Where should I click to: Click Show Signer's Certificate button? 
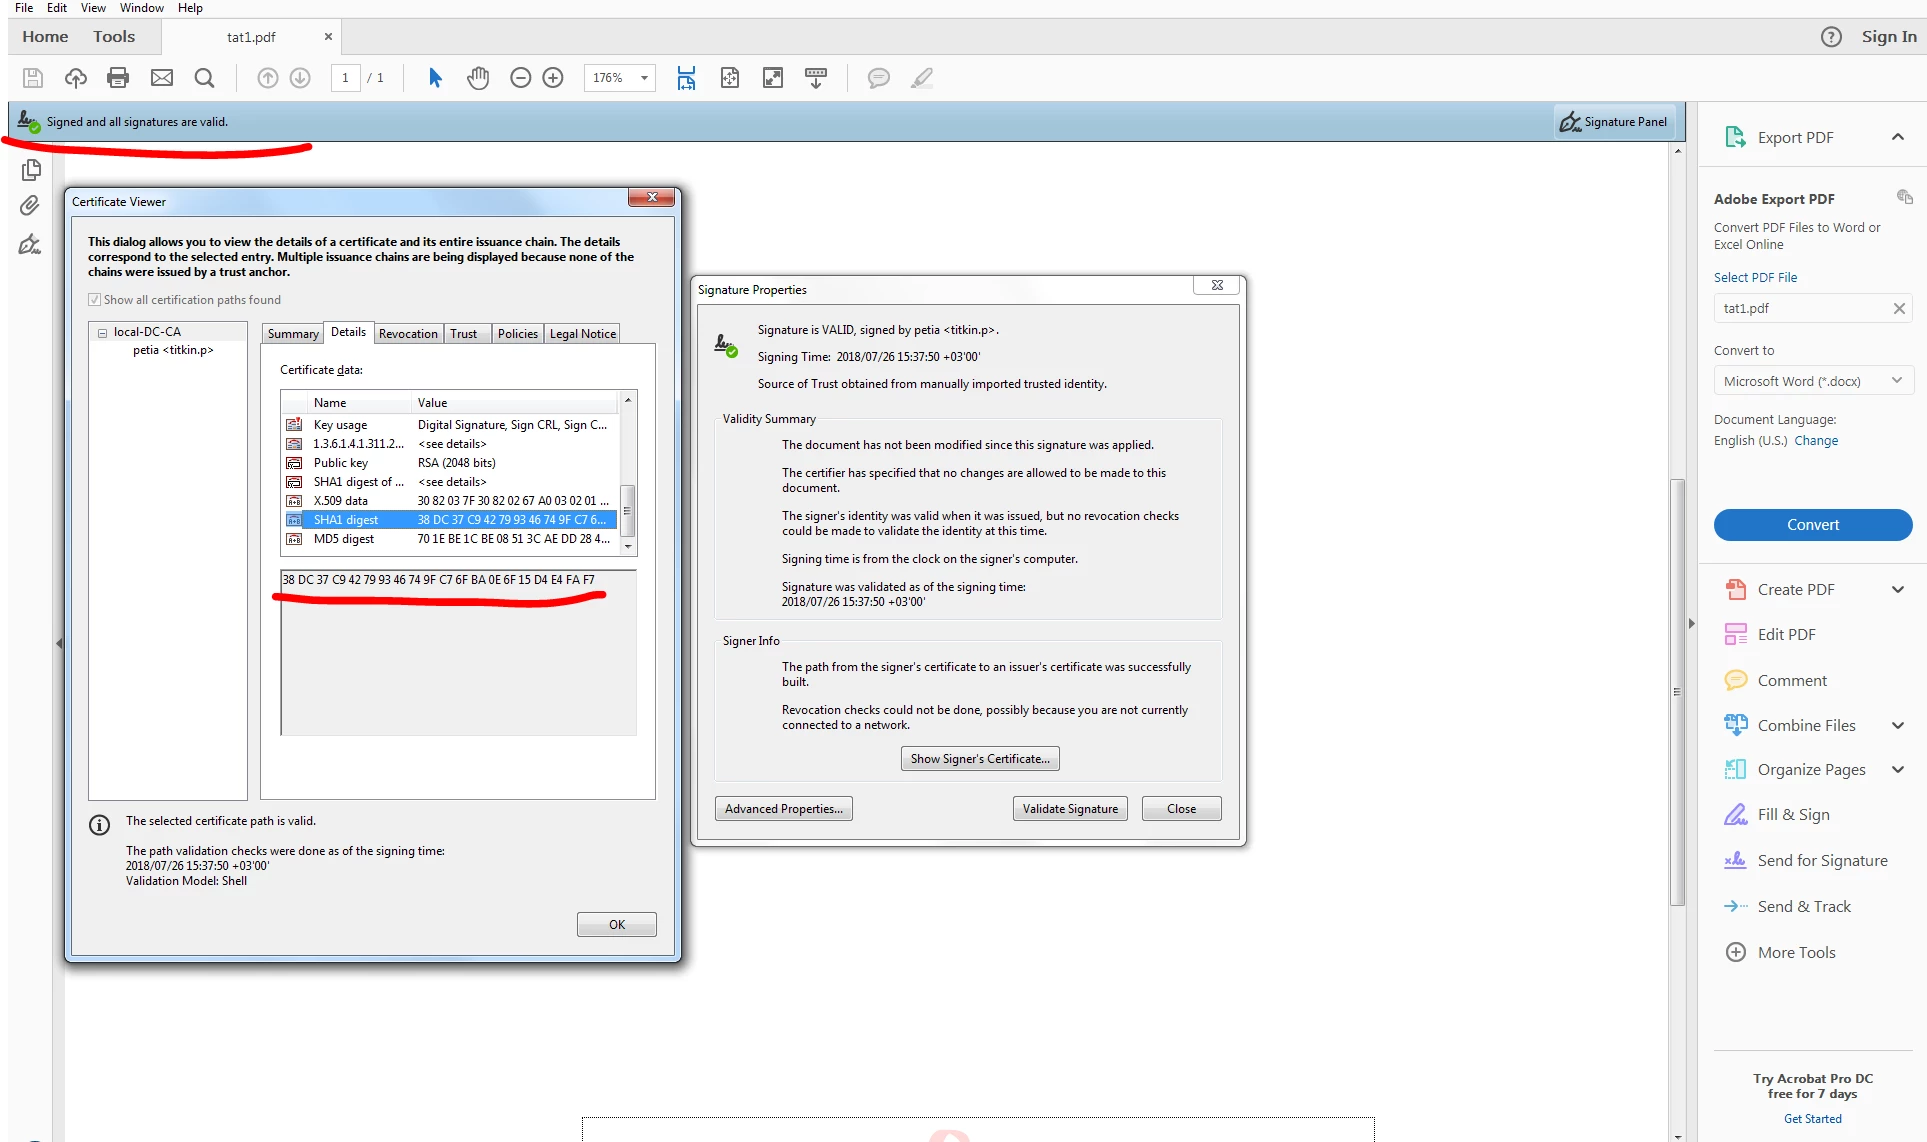[979, 759]
